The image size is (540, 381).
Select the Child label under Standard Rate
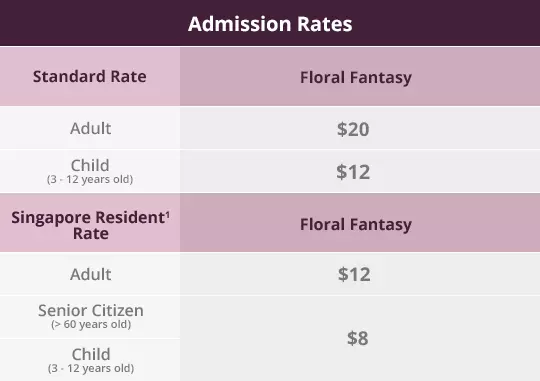(x=90, y=165)
